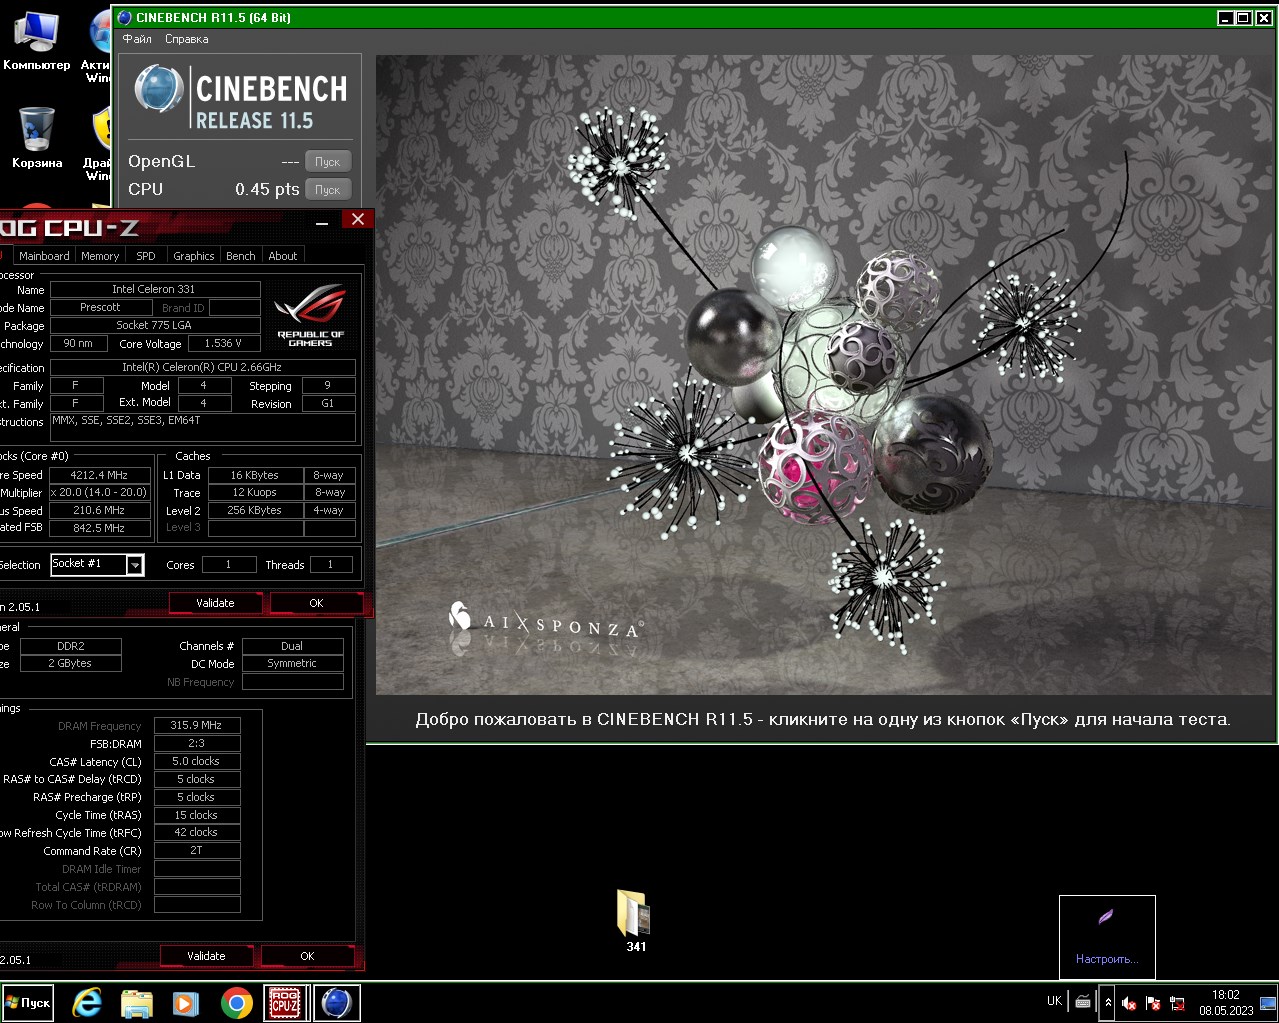Open File Explorer from the taskbar

point(136,1002)
